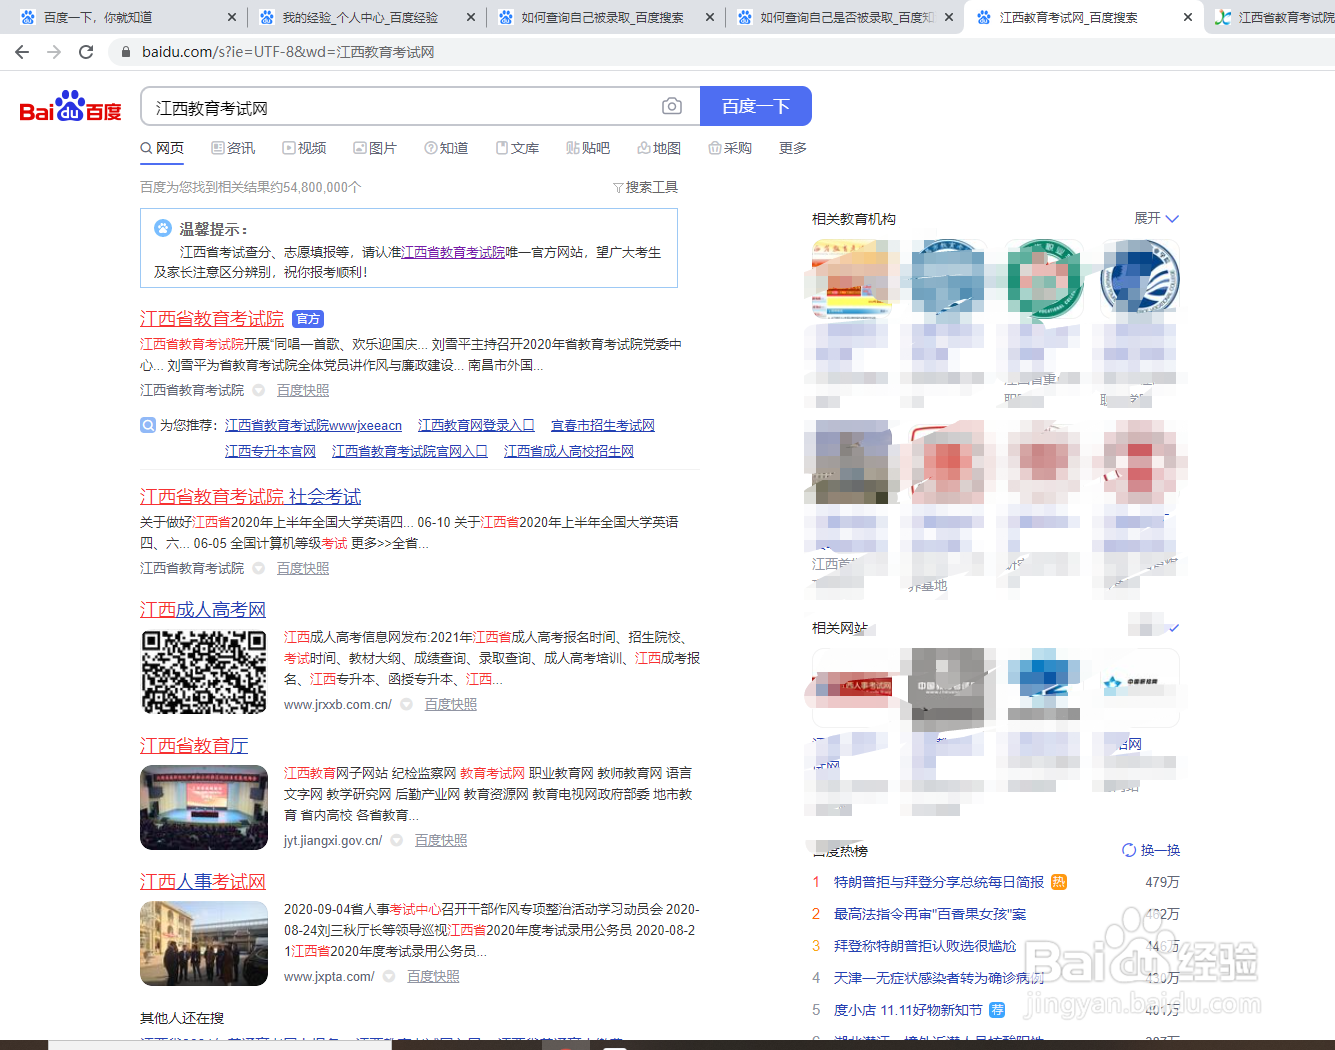Reload the page with the refresh icon
This screenshot has width=1335, height=1050.
coord(86,52)
